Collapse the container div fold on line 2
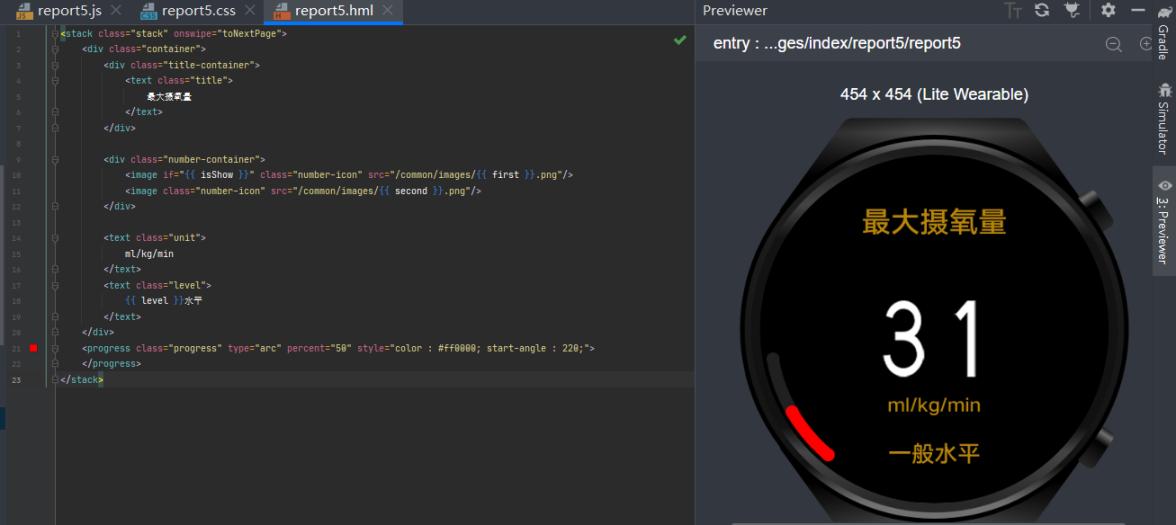The image size is (1176, 525). pyautogui.click(x=55, y=50)
